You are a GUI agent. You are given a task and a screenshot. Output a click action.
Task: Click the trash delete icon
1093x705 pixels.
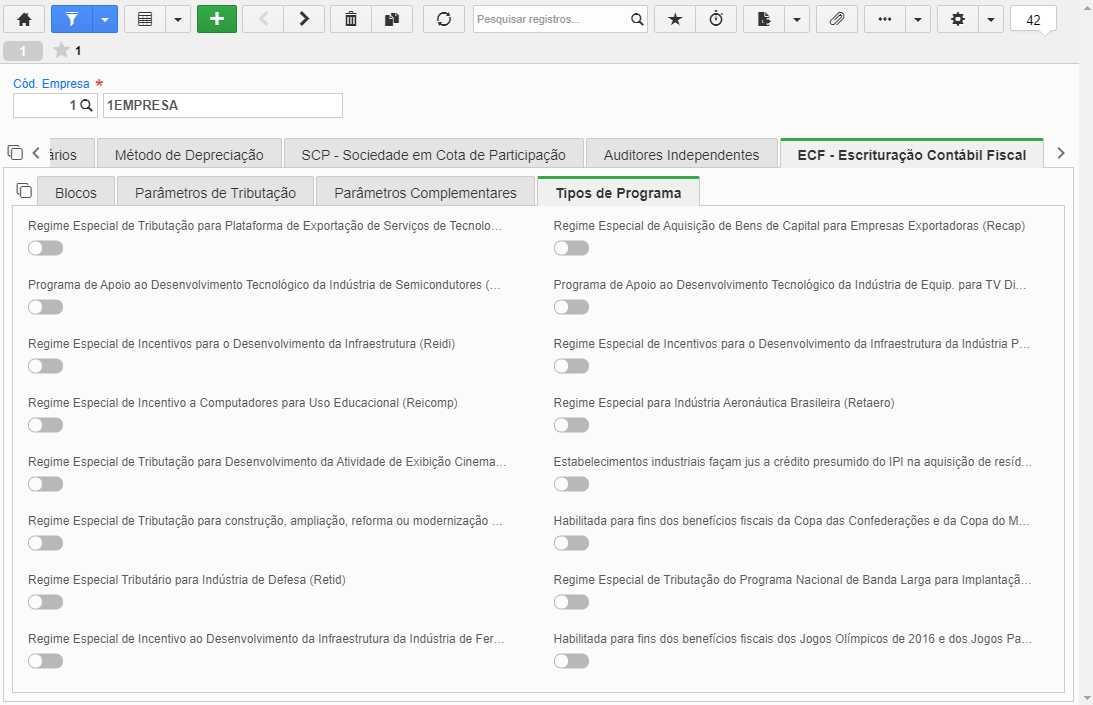pos(351,20)
